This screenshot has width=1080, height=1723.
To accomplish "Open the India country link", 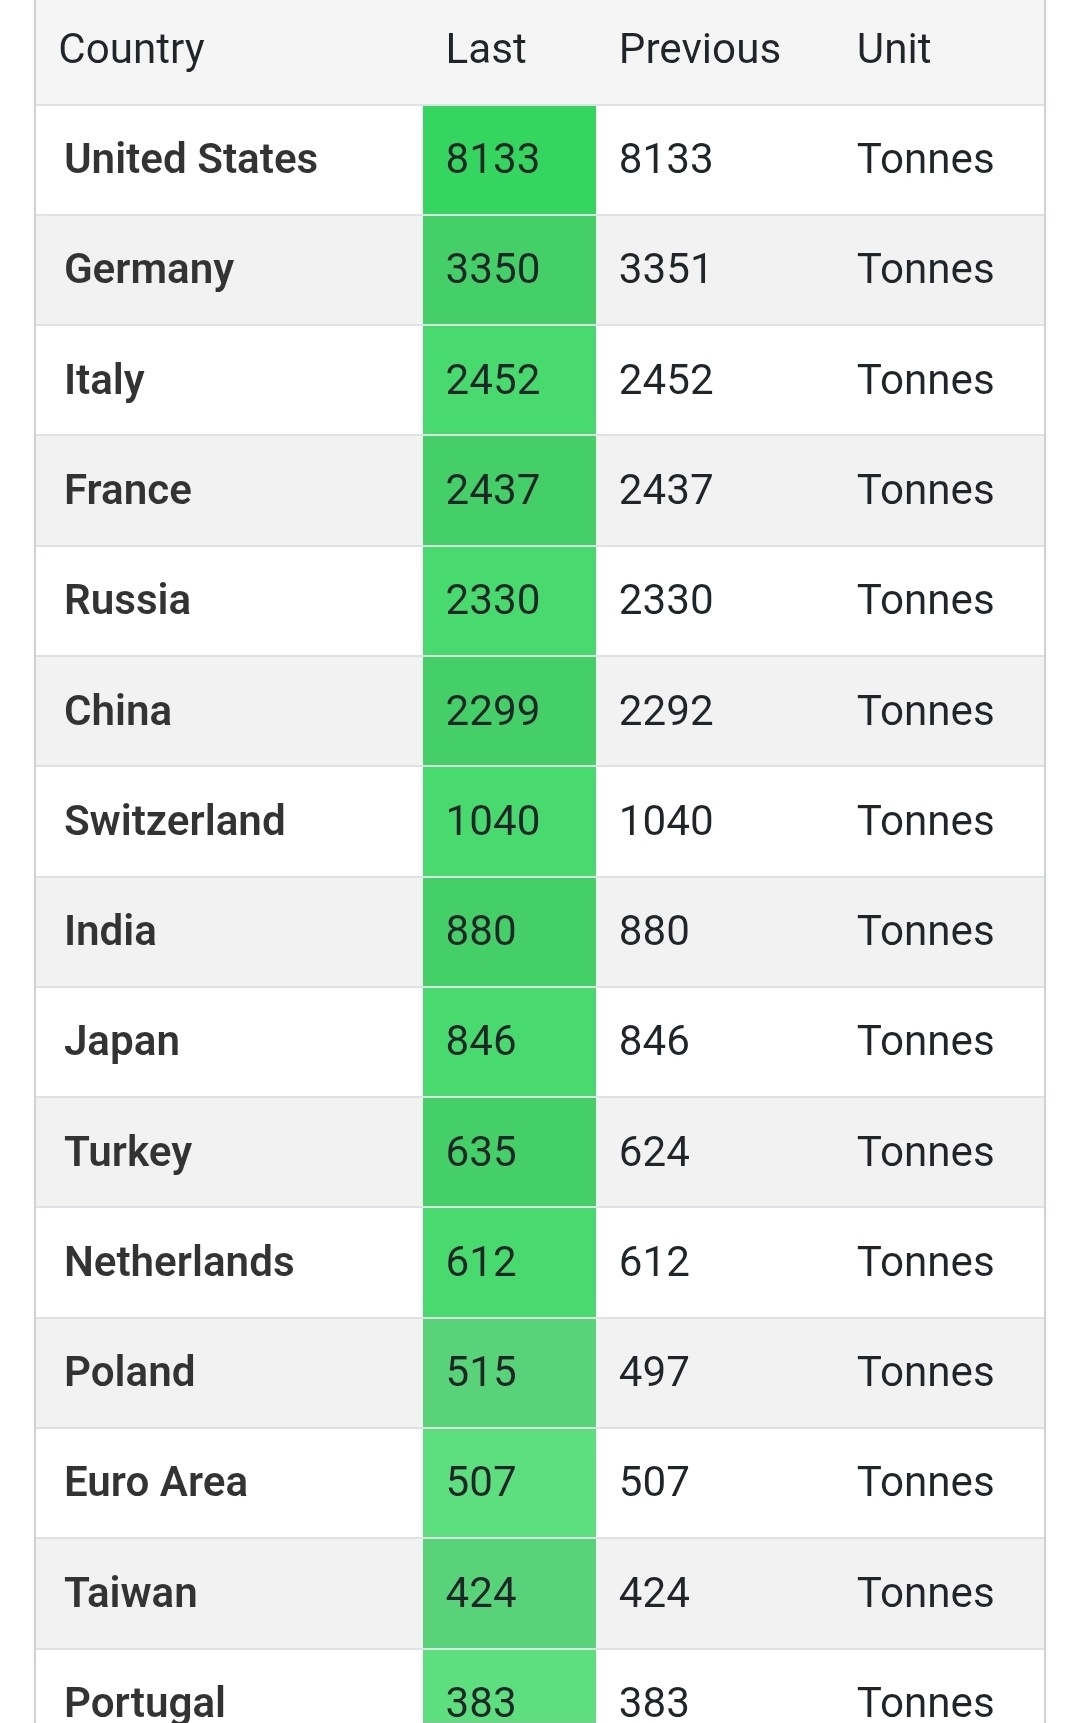I will point(110,931).
